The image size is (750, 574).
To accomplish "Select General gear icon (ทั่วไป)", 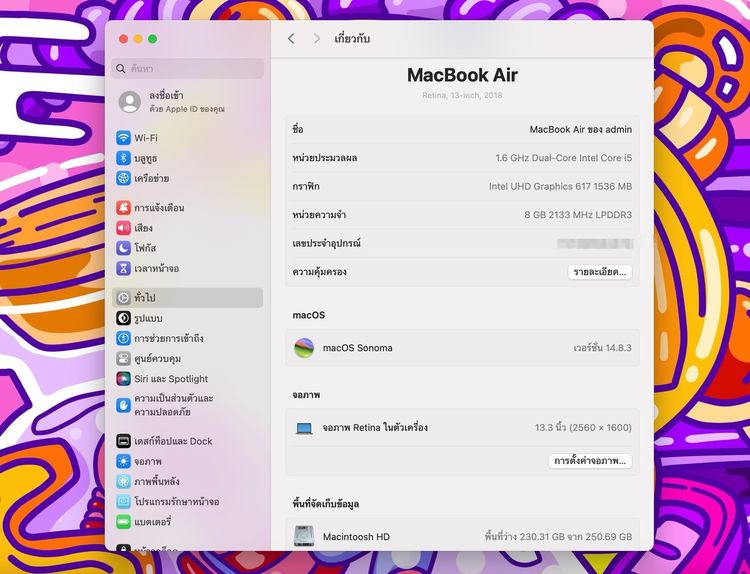I will [123, 298].
